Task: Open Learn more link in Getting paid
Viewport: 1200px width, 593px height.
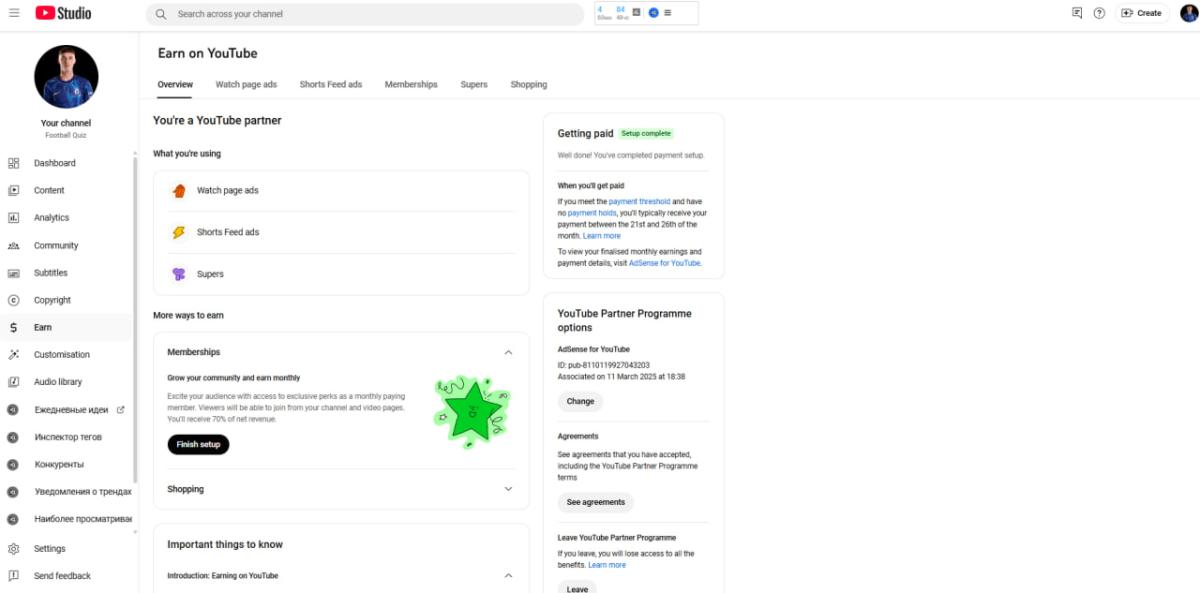Action: (x=602, y=236)
